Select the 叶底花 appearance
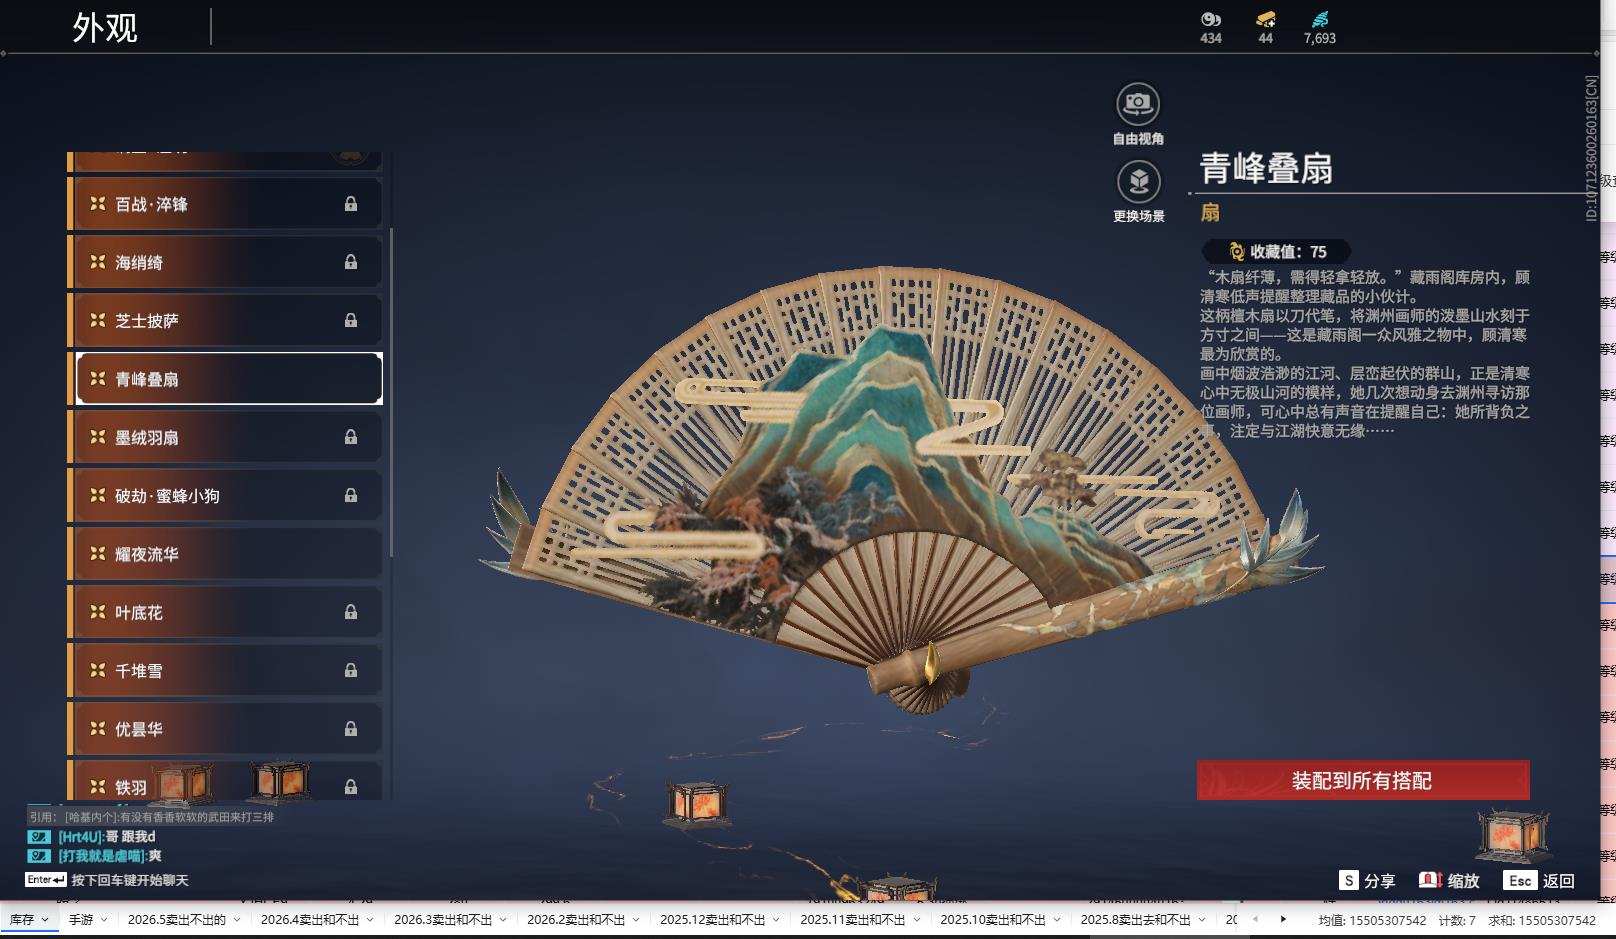 (x=226, y=612)
